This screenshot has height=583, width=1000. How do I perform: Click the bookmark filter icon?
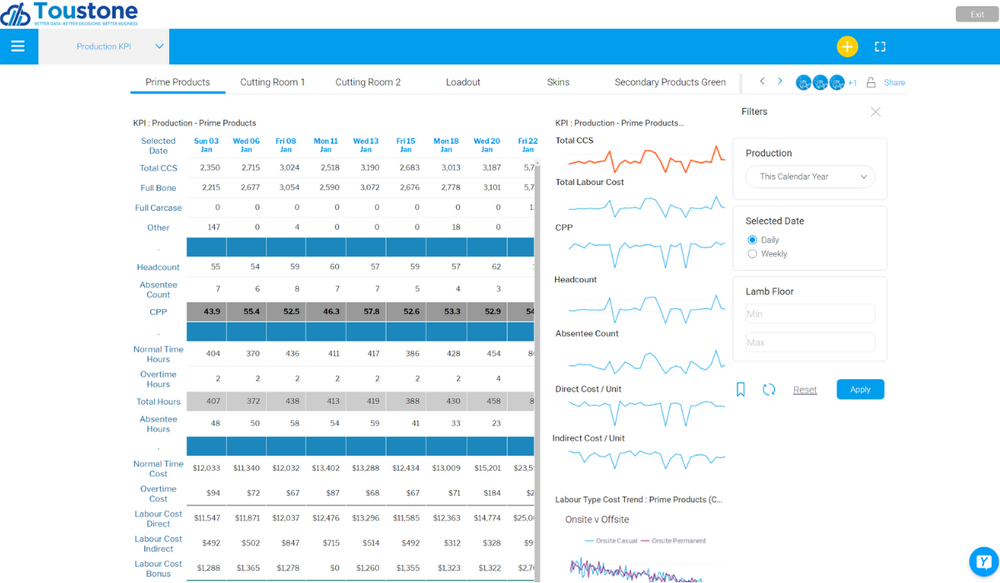coord(740,389)
